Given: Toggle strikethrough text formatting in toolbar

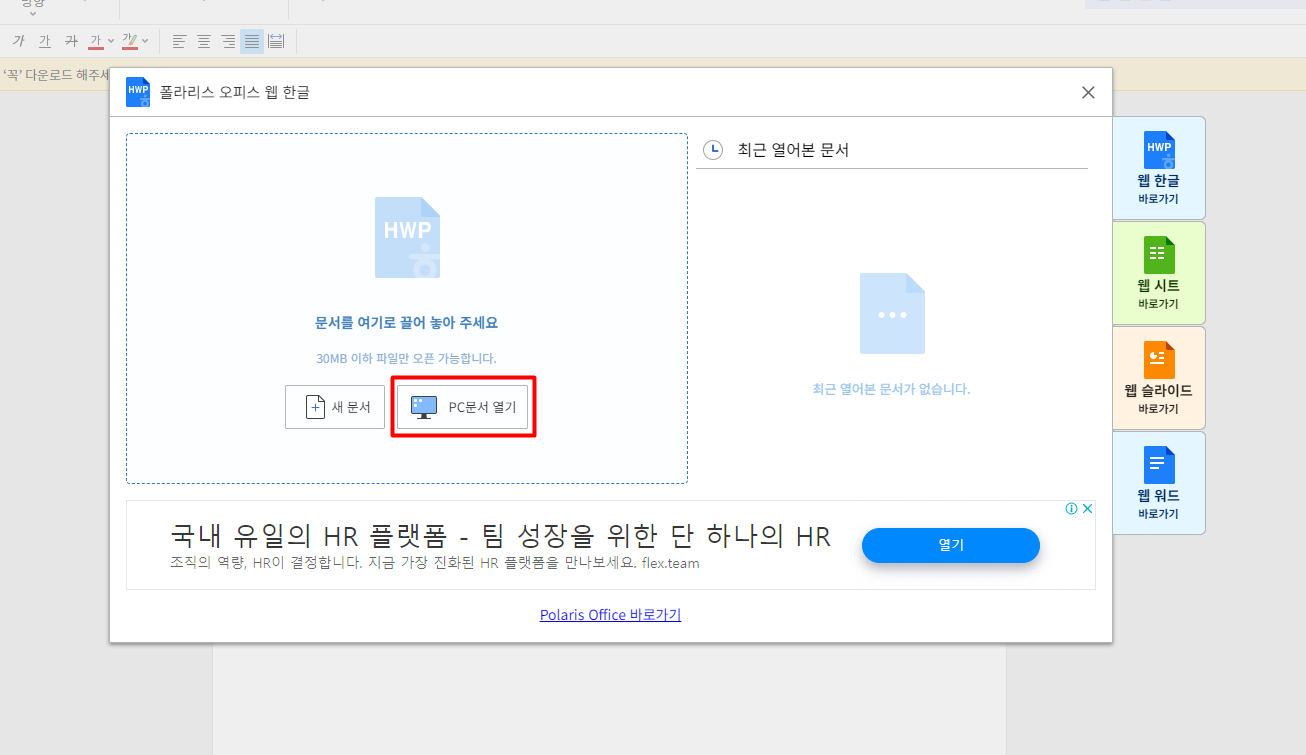Looking at the screenshot, I should coord(70,41).
